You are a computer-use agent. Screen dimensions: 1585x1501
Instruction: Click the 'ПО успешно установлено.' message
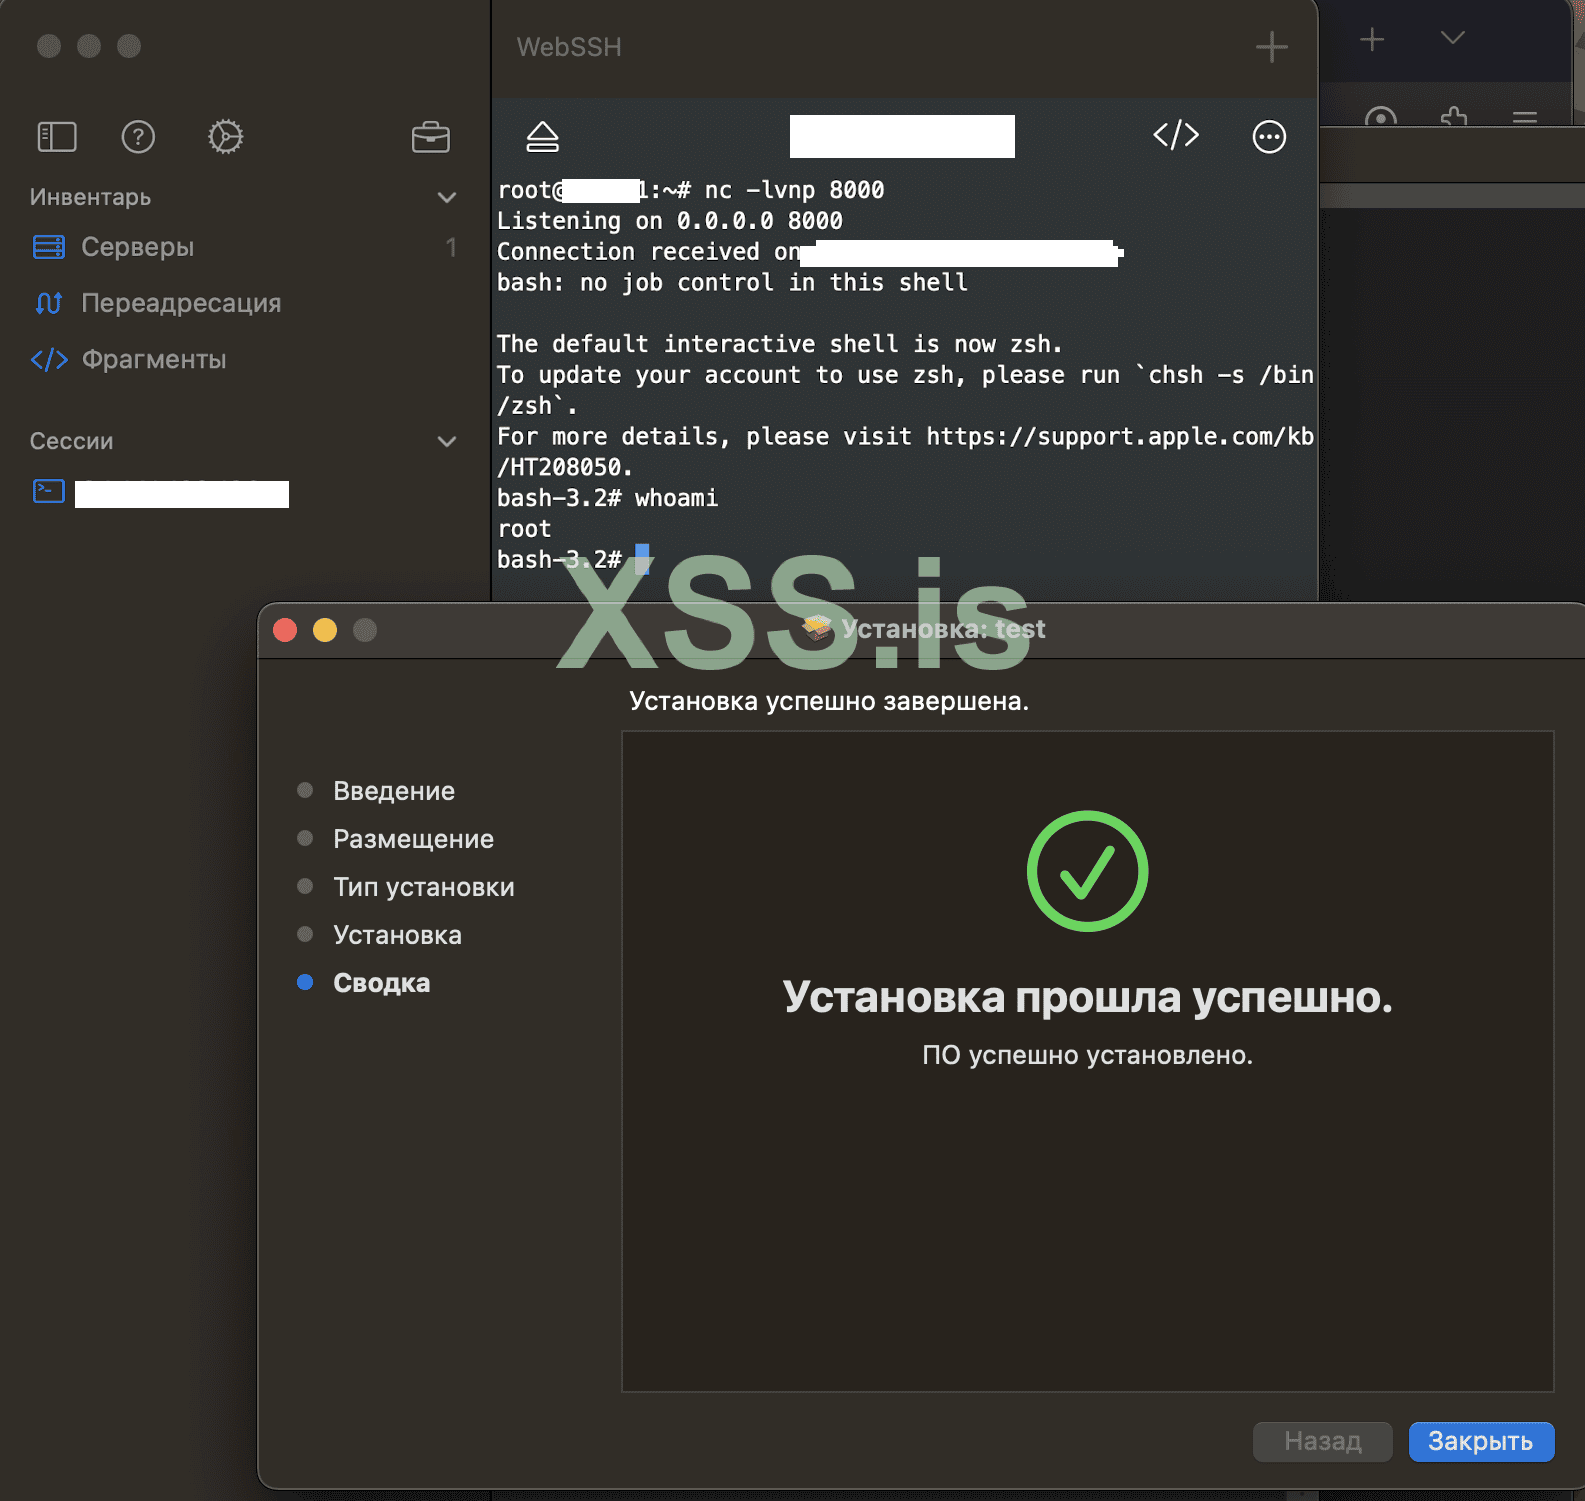(1088, 1055)
